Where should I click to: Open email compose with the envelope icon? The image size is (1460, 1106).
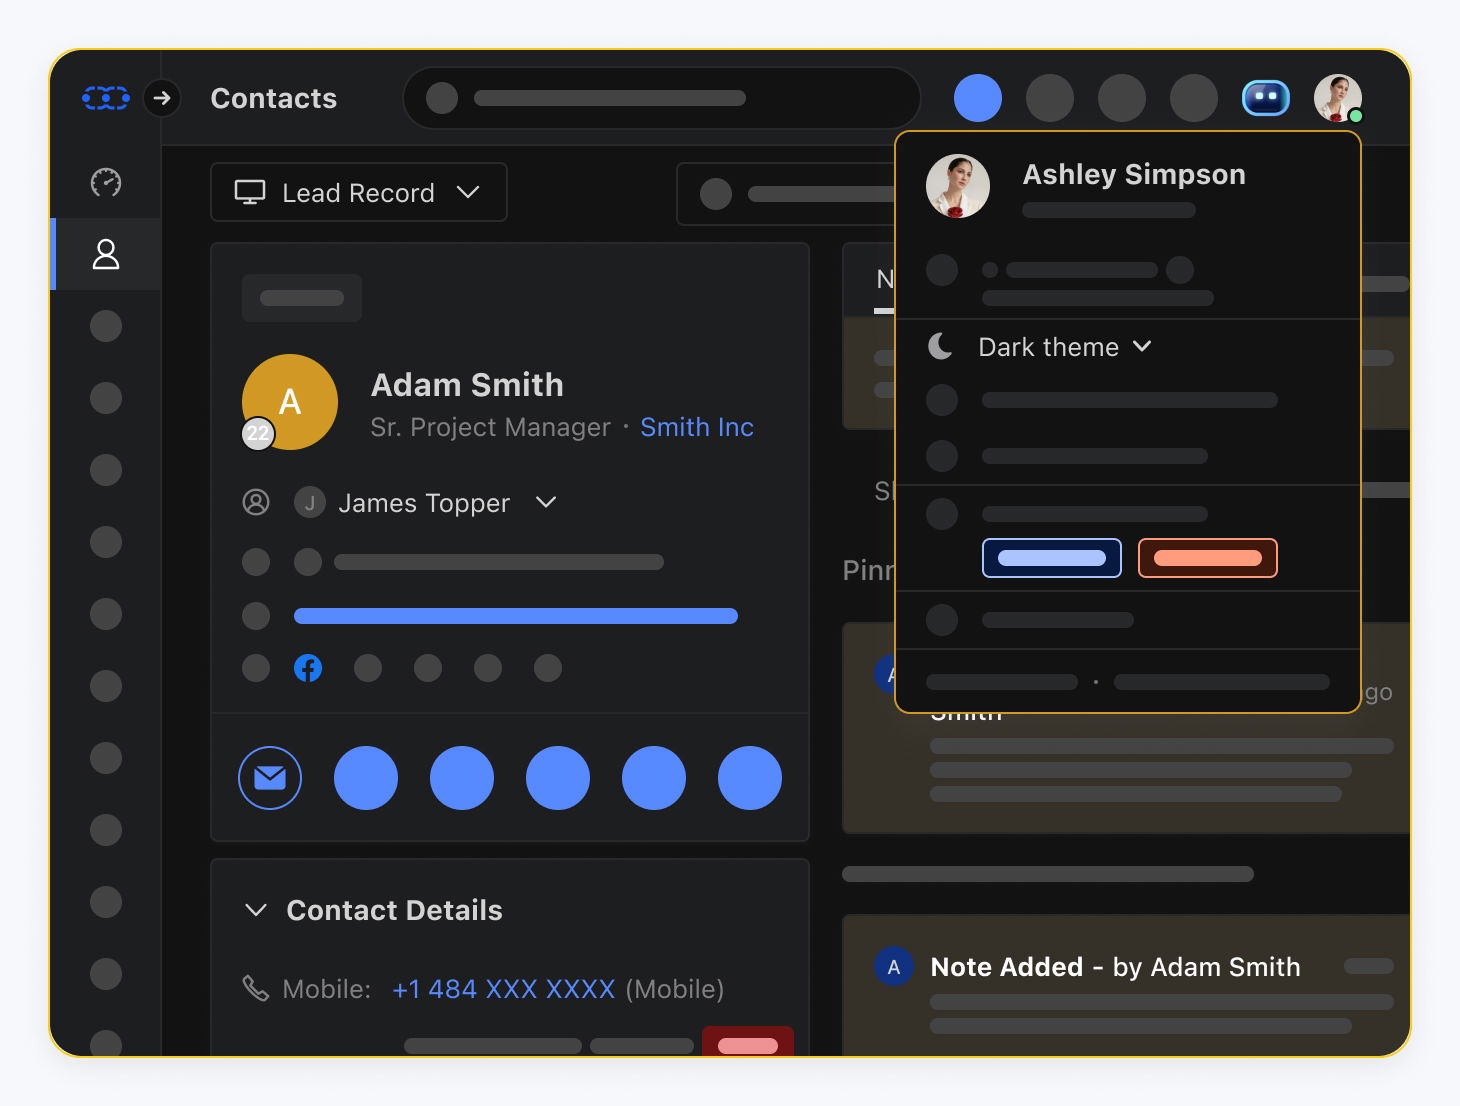tap(269, 777)
